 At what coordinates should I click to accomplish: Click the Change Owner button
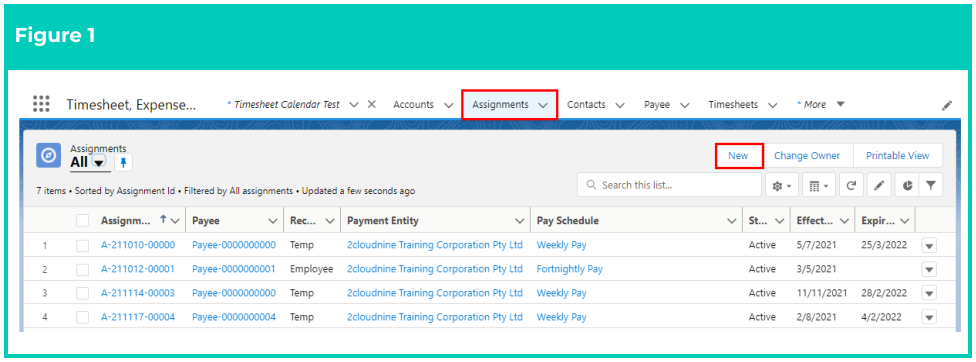(x=807, y=155)
